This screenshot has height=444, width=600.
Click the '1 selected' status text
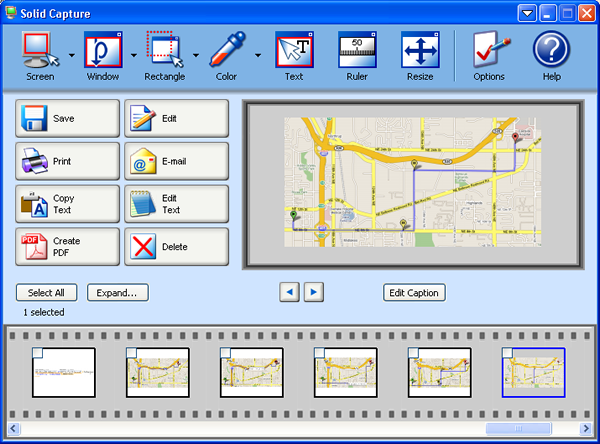44,312
